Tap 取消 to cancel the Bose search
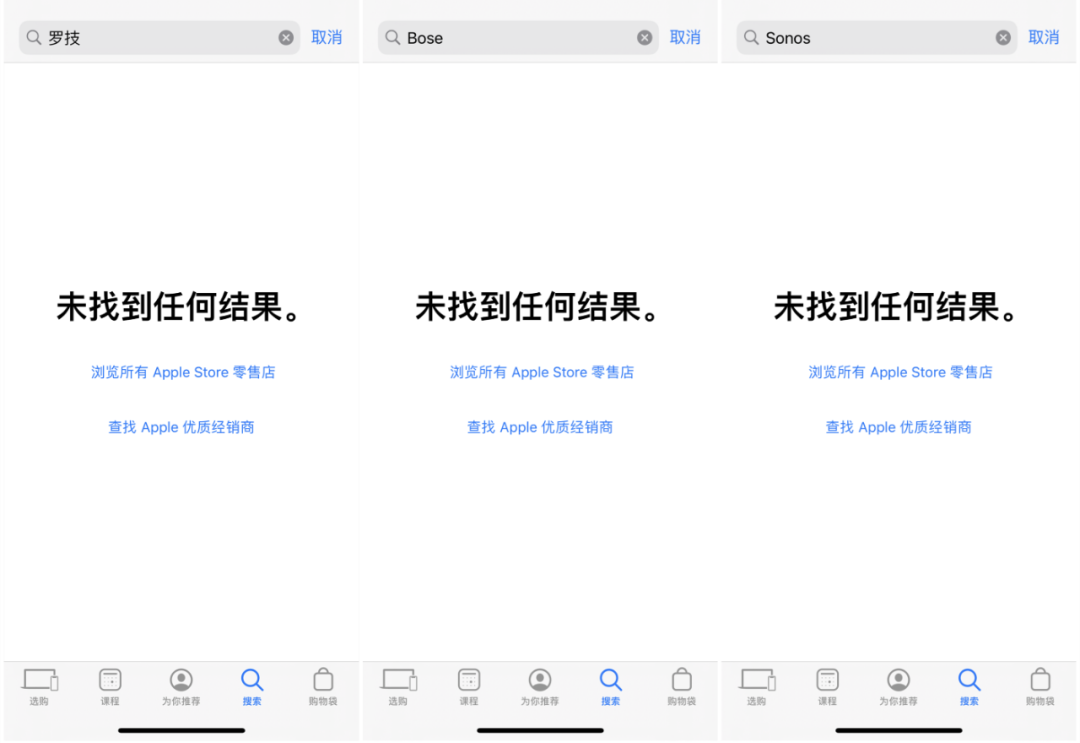 click(685, 37)
